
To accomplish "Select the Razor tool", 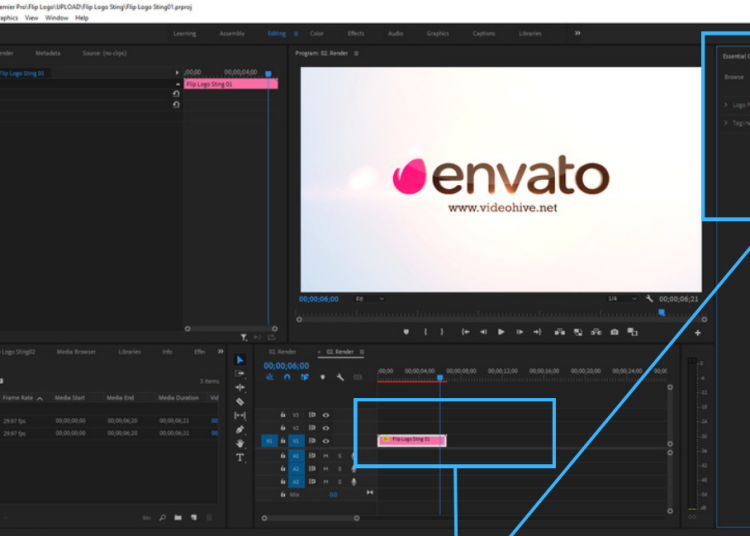I will coord(240,402).
